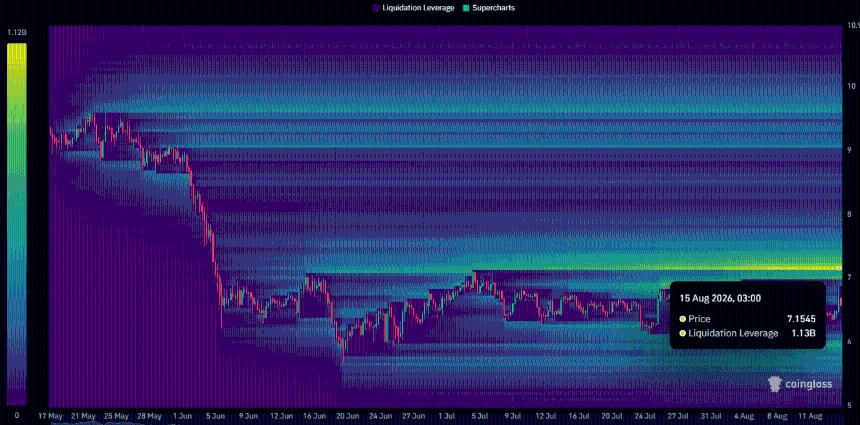Viewport: 860px width, 425px height.
Task: Click the 16 Jun date axis label
Action: point(315,417)
